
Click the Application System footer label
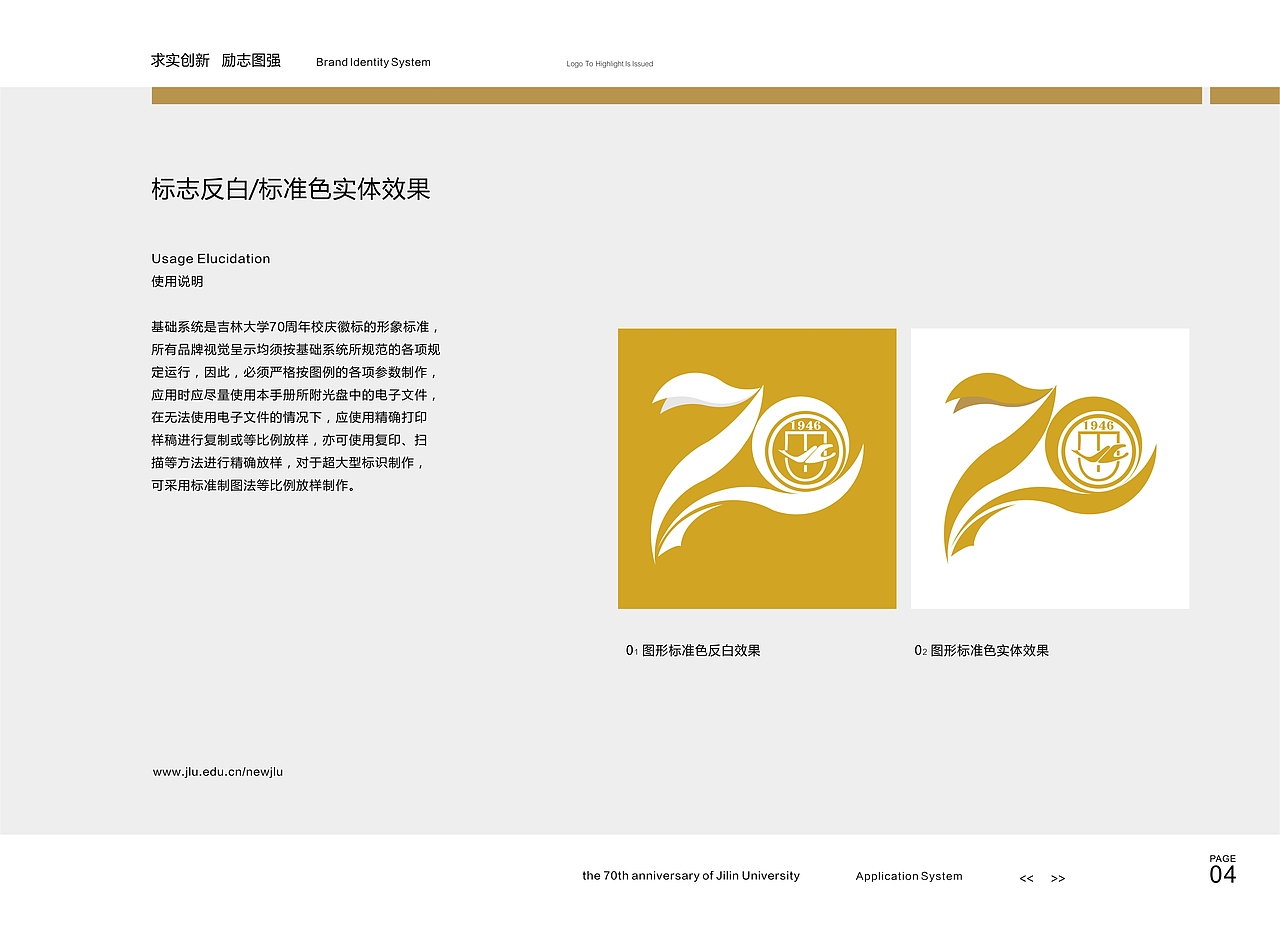point(909,877)
